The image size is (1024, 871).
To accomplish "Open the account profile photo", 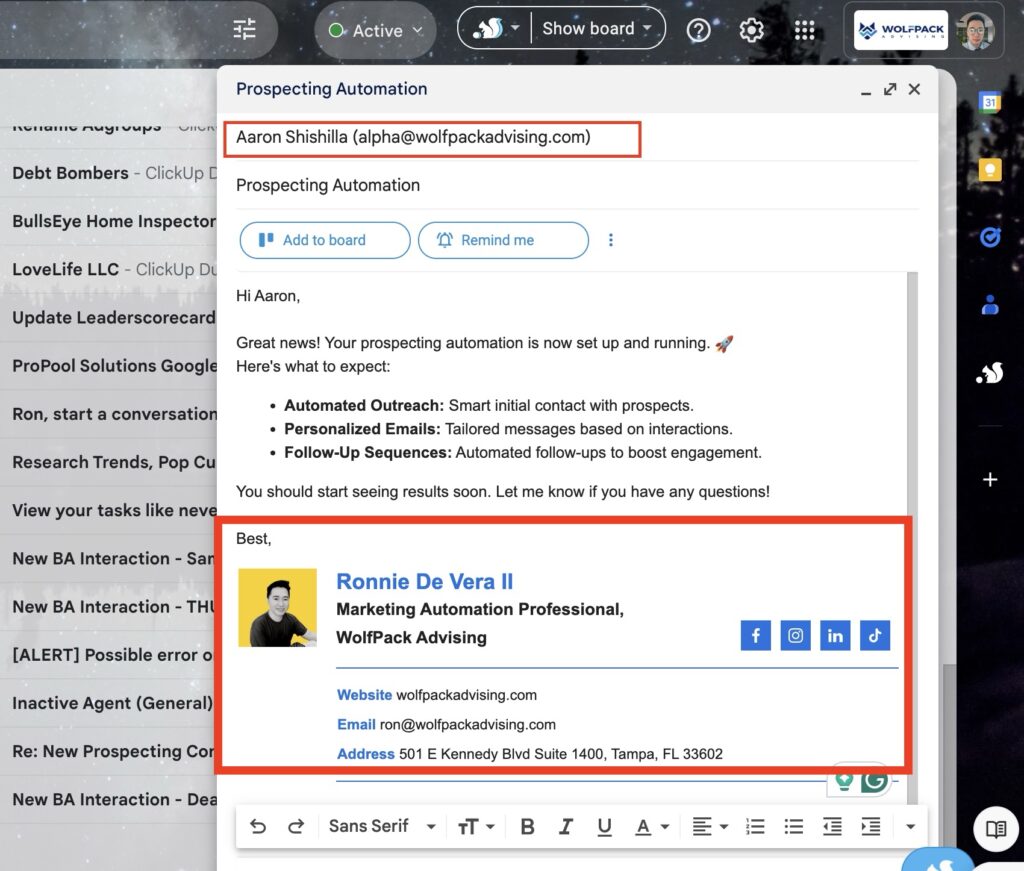I will (976, 30).
